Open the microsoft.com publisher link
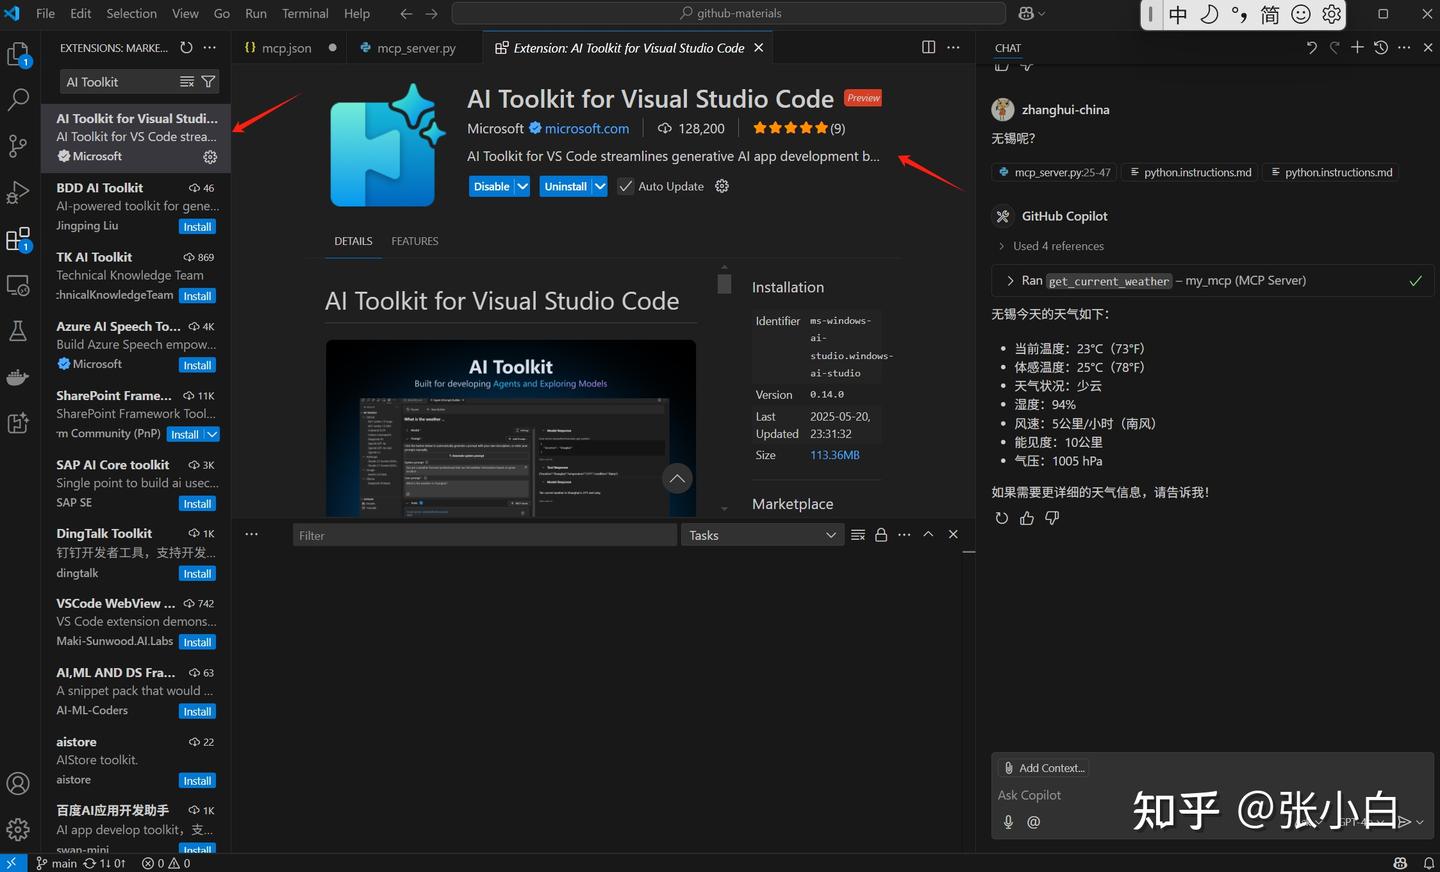Viewport: 1440px width, 872px height. click(586, 129)
